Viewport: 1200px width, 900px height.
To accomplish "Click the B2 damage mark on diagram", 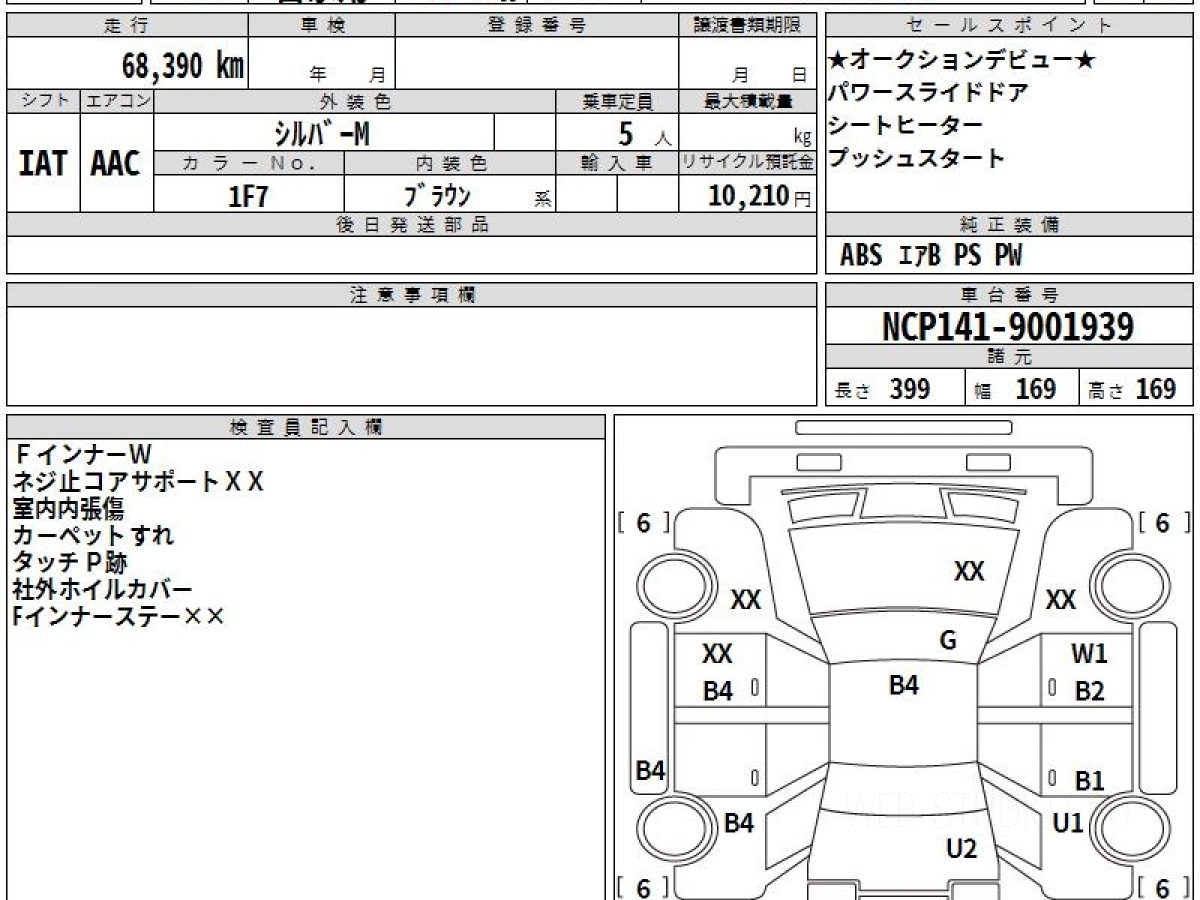I will (1089, 691).
